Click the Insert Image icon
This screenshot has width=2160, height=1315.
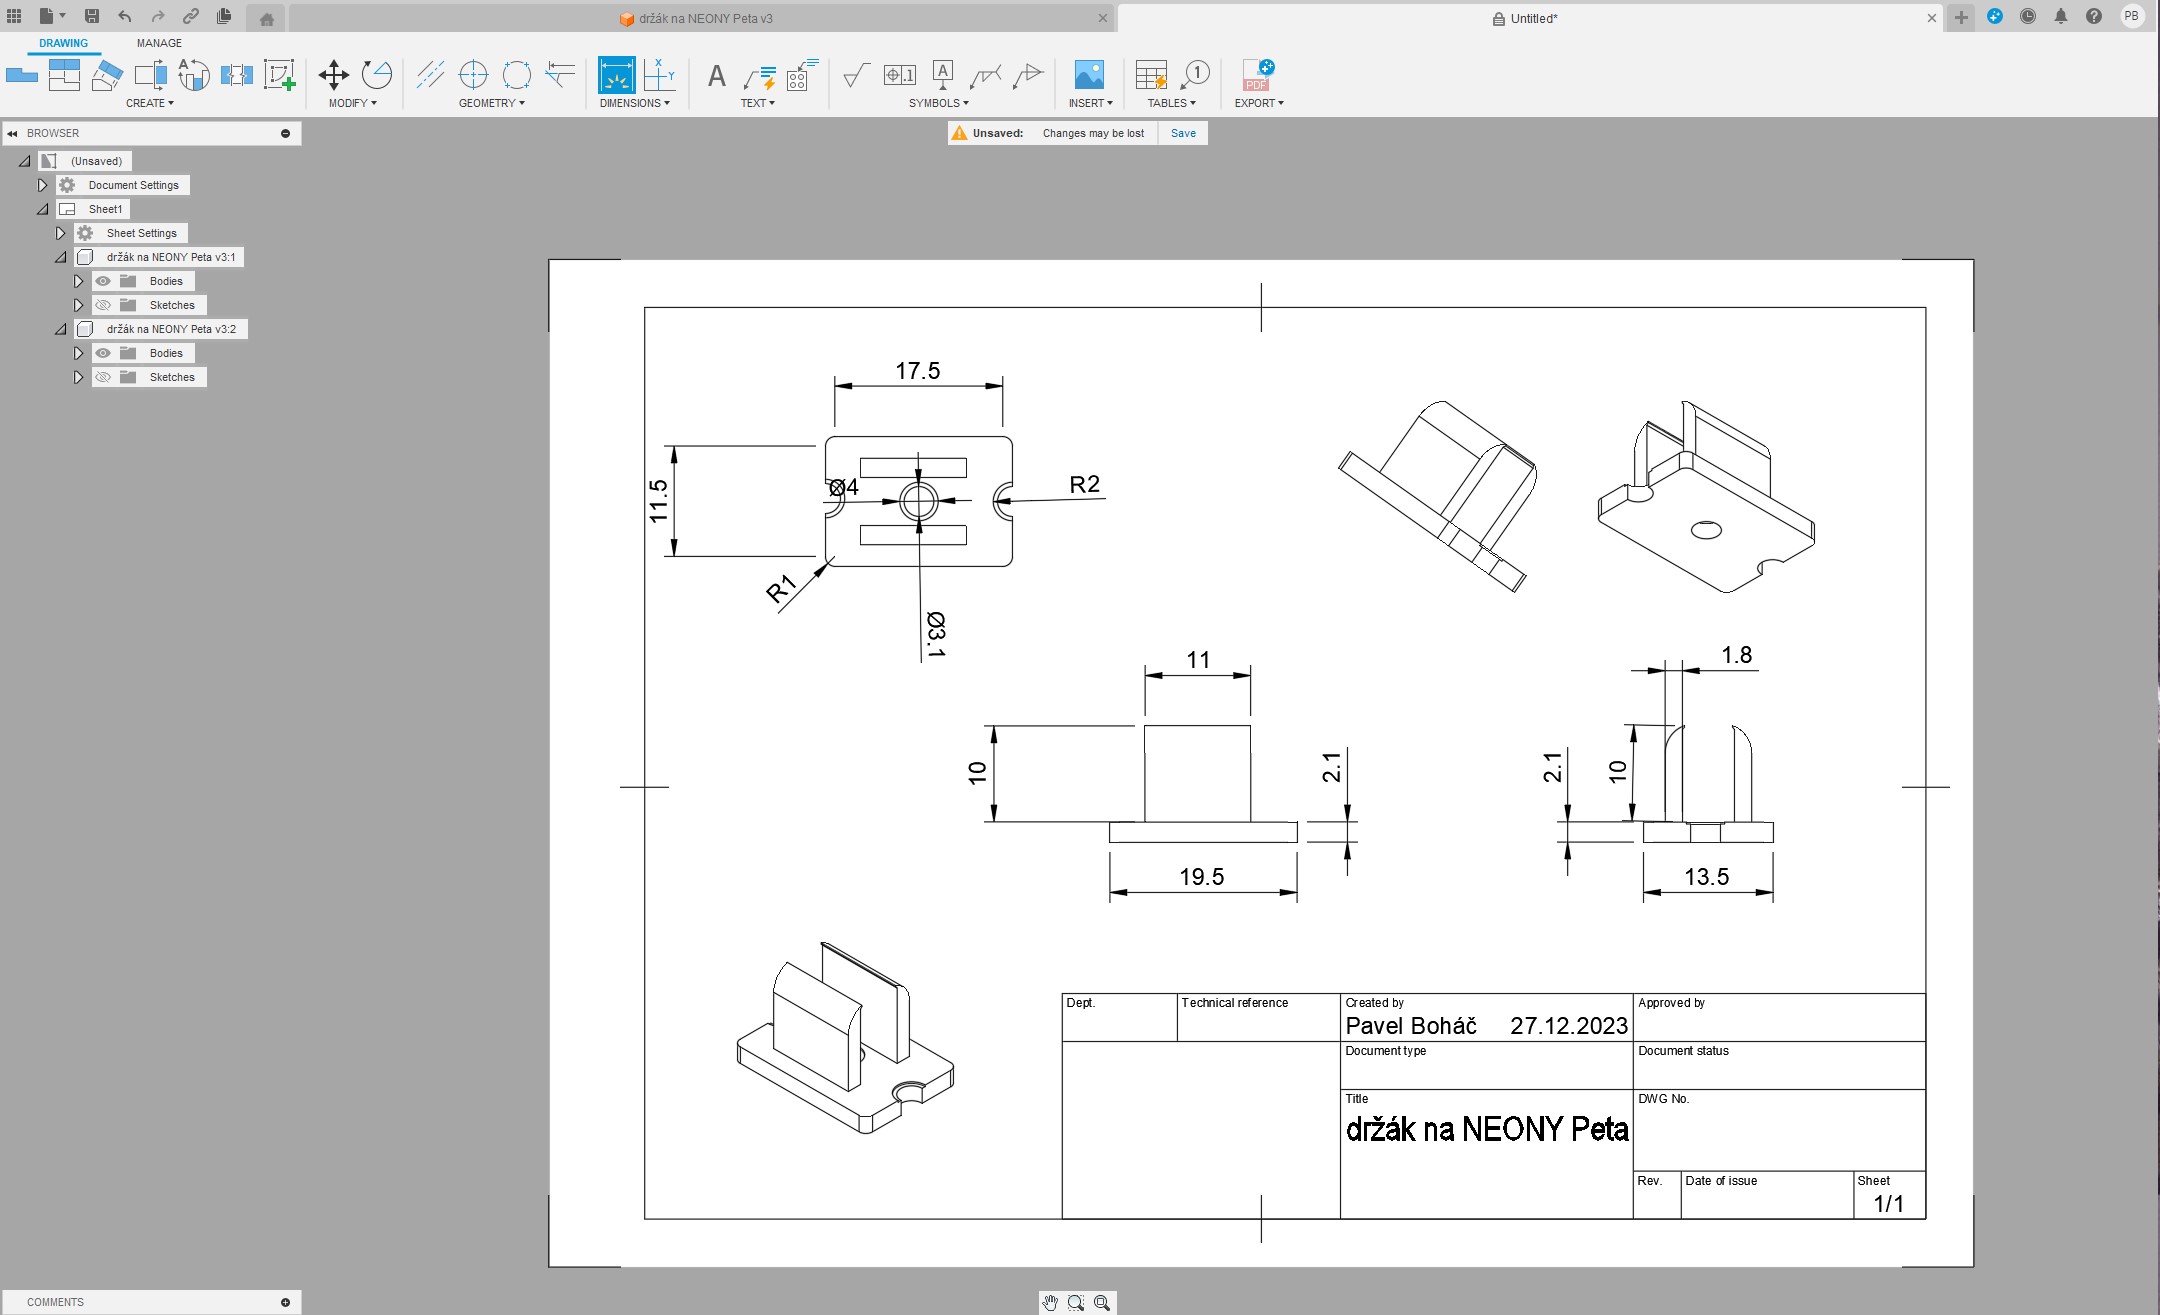(1088, 75)
